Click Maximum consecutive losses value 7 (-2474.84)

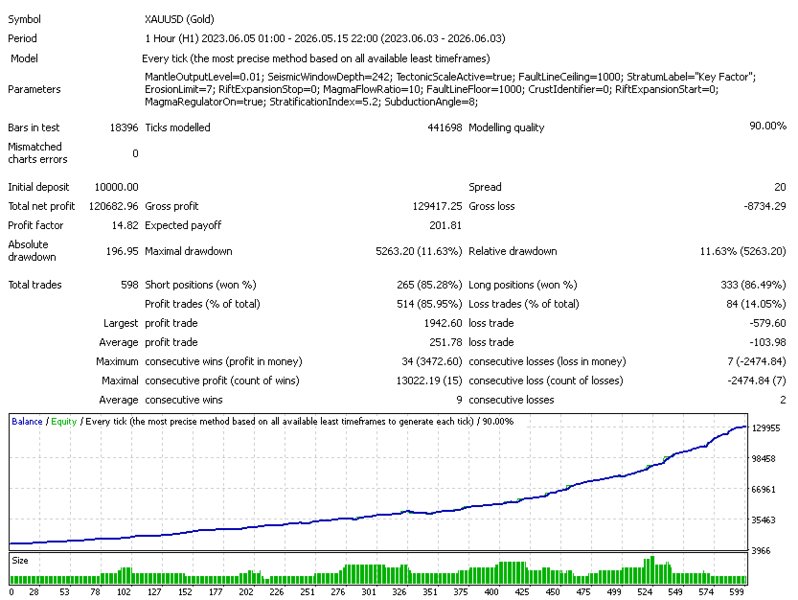click(756, 362)
